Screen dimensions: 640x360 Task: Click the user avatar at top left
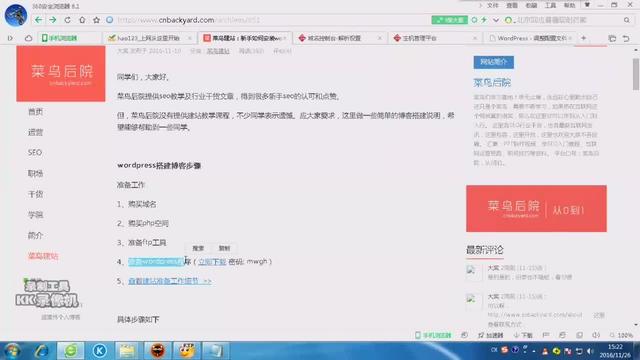click(16, 15)
